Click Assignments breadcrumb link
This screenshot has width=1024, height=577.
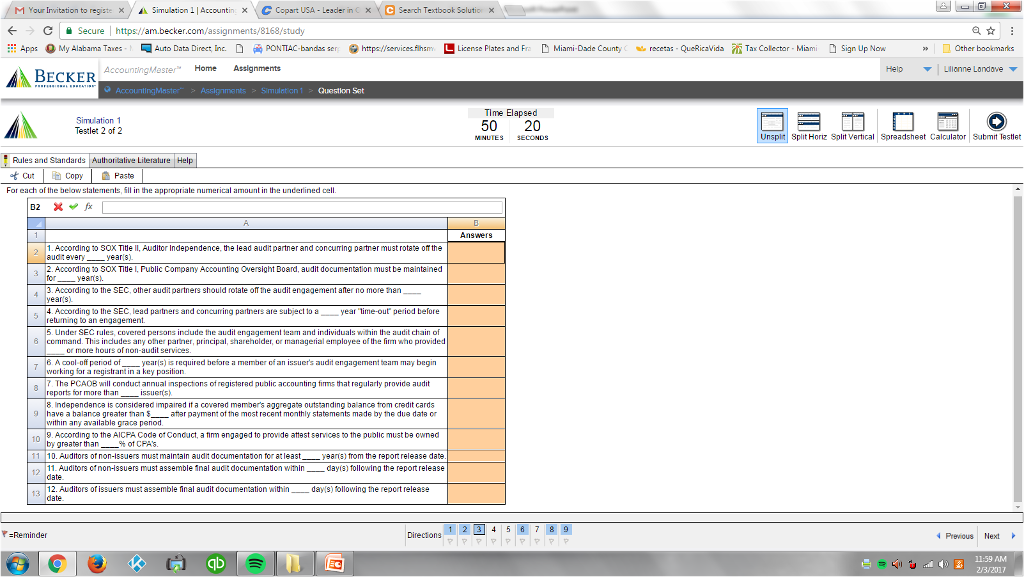[x=223, y=91]
